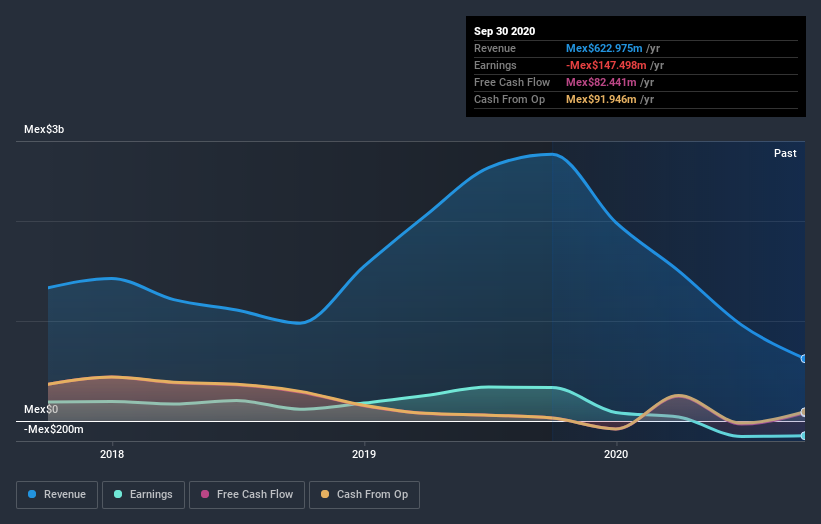Select the 2018 axis label
This screenshot has width=821, height=524.
click(x=112, y=454)
